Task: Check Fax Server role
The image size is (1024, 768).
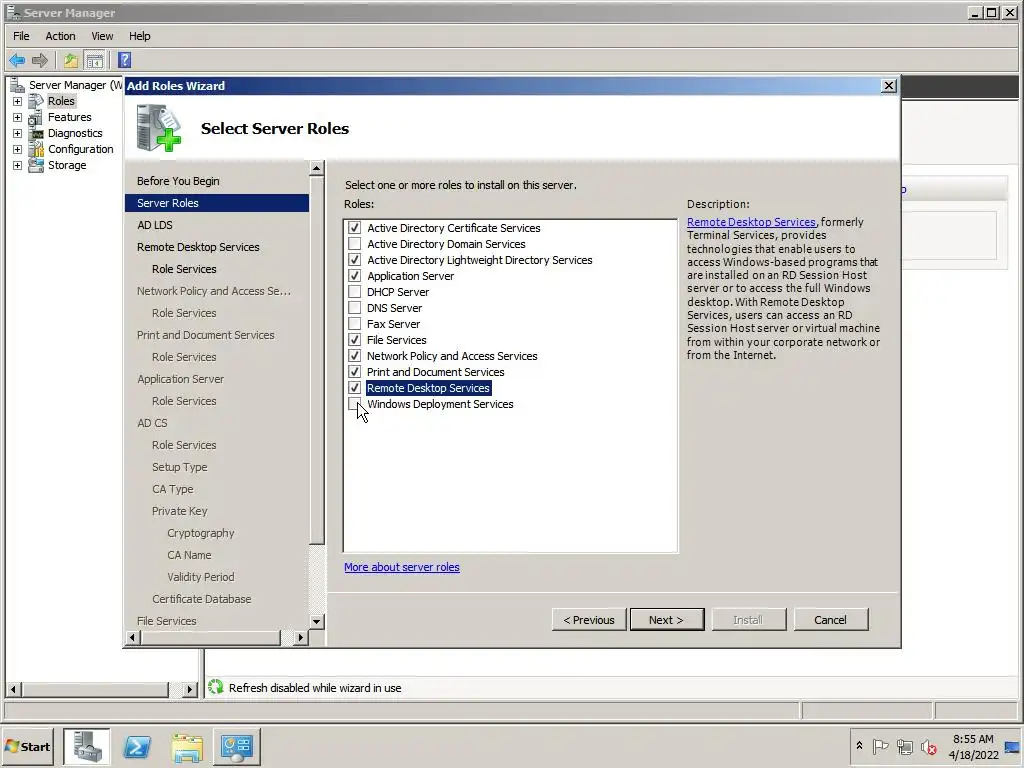Action: [355, 324]
